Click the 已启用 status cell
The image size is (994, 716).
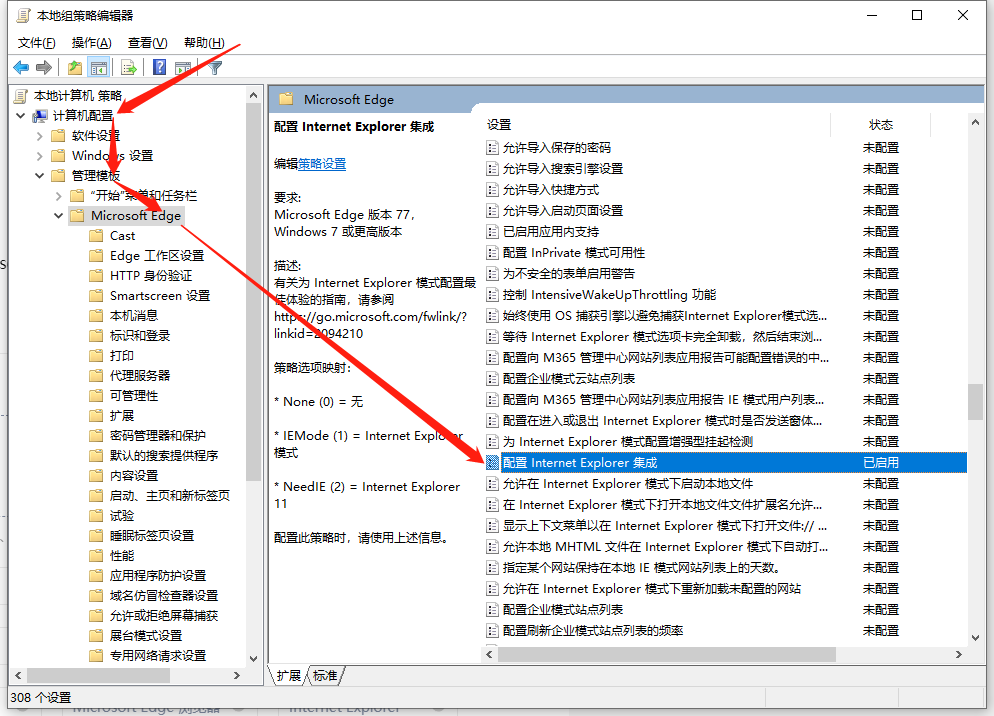[x=881, y=463]
